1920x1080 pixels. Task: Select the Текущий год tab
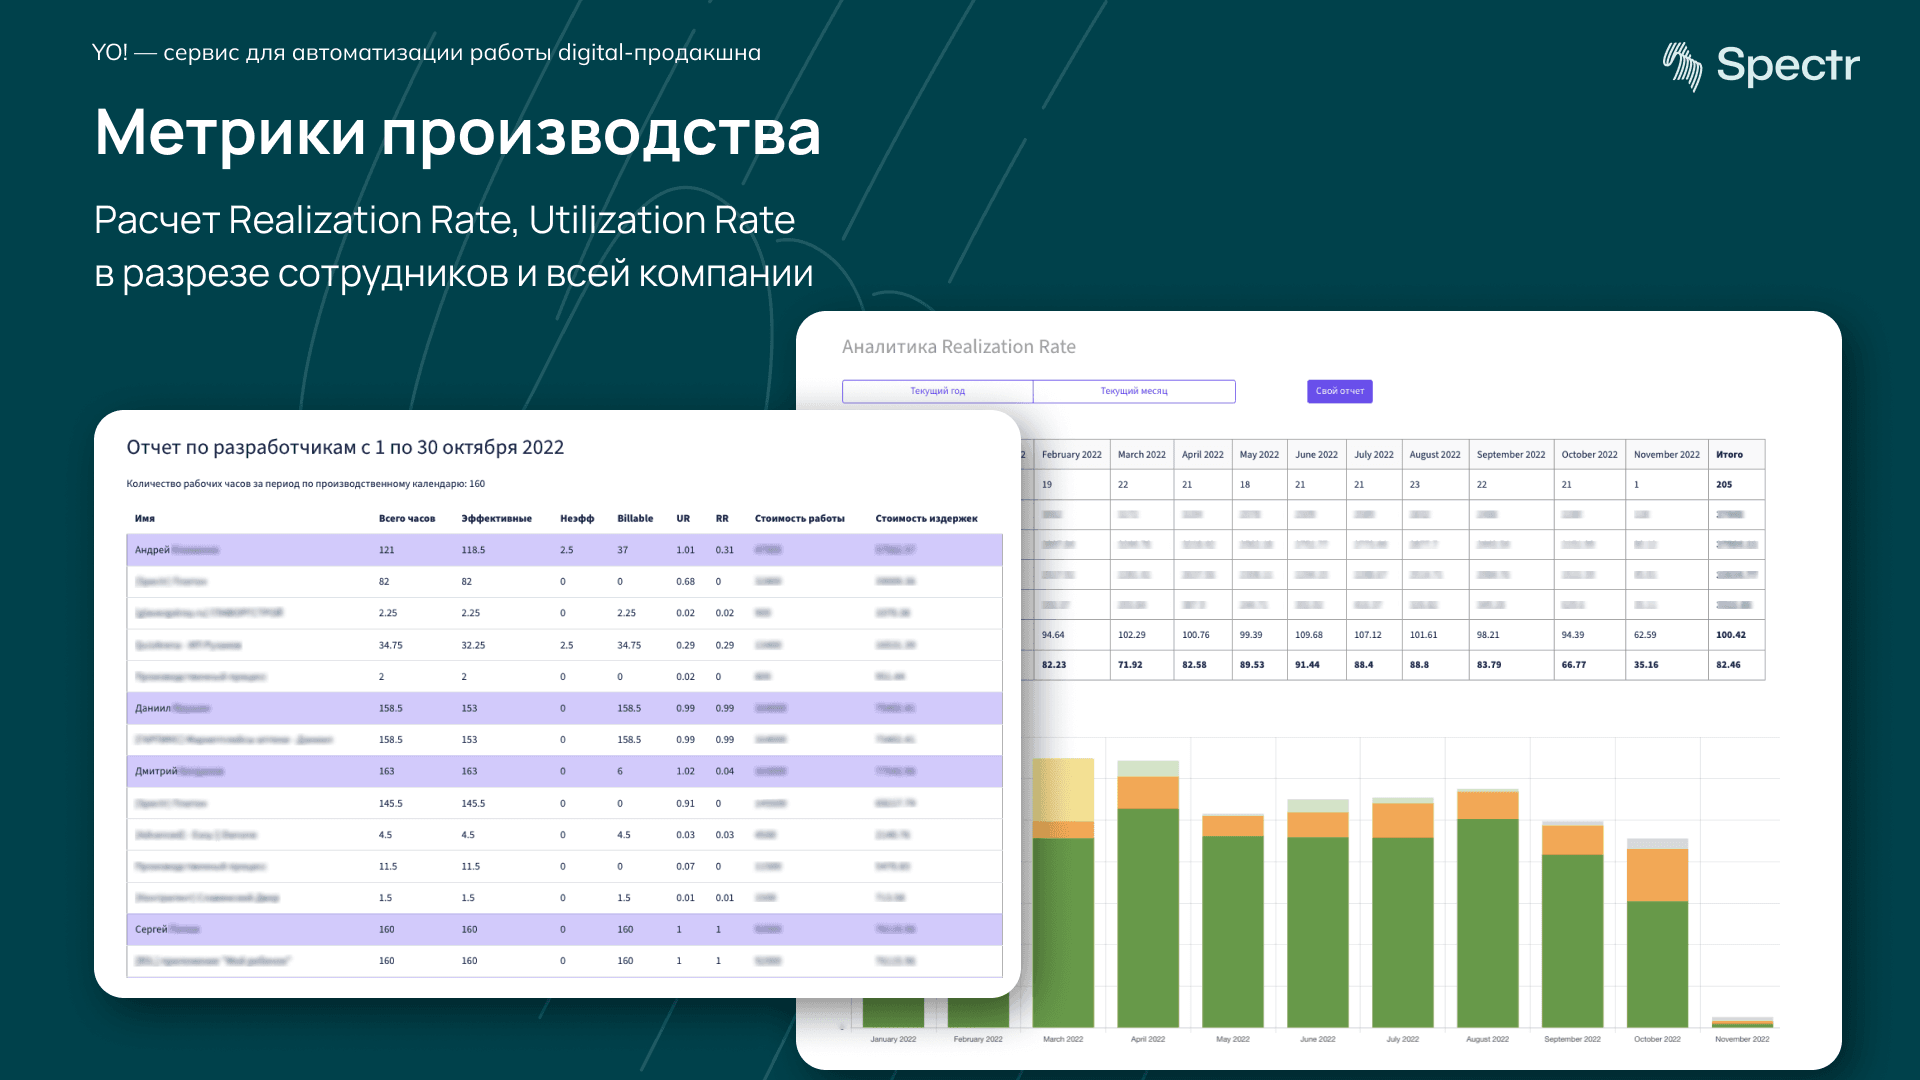click(937, 391)
